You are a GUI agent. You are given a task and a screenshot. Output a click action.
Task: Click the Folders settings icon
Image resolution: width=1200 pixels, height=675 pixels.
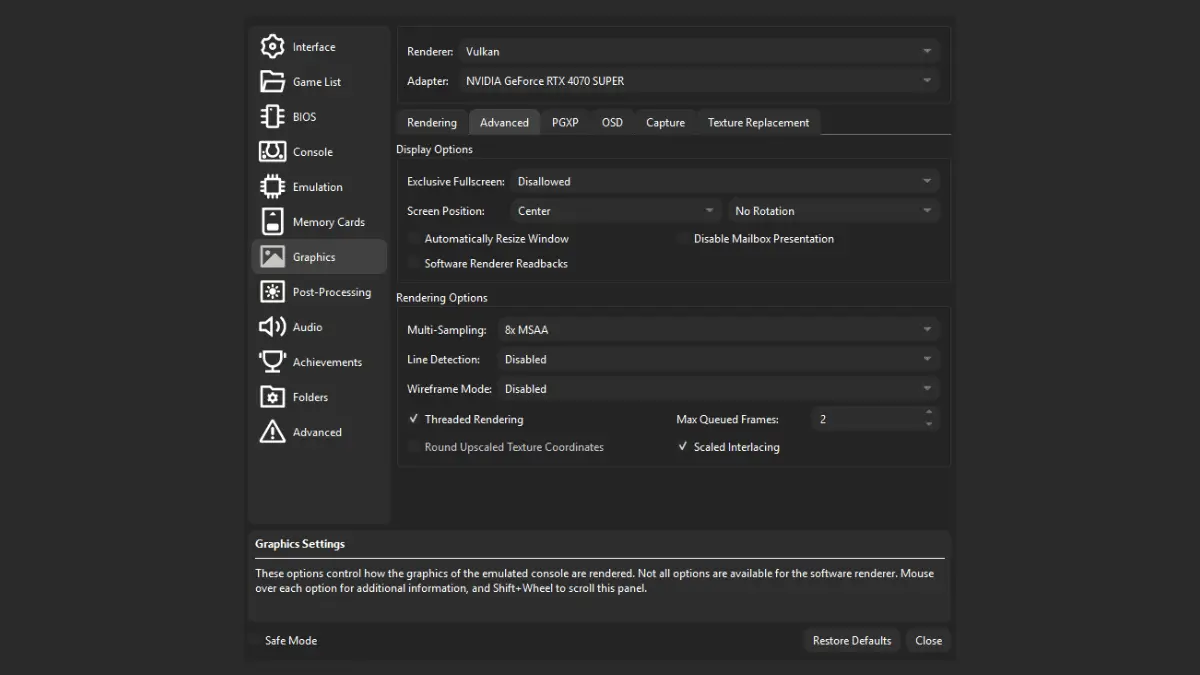[272, 397]
